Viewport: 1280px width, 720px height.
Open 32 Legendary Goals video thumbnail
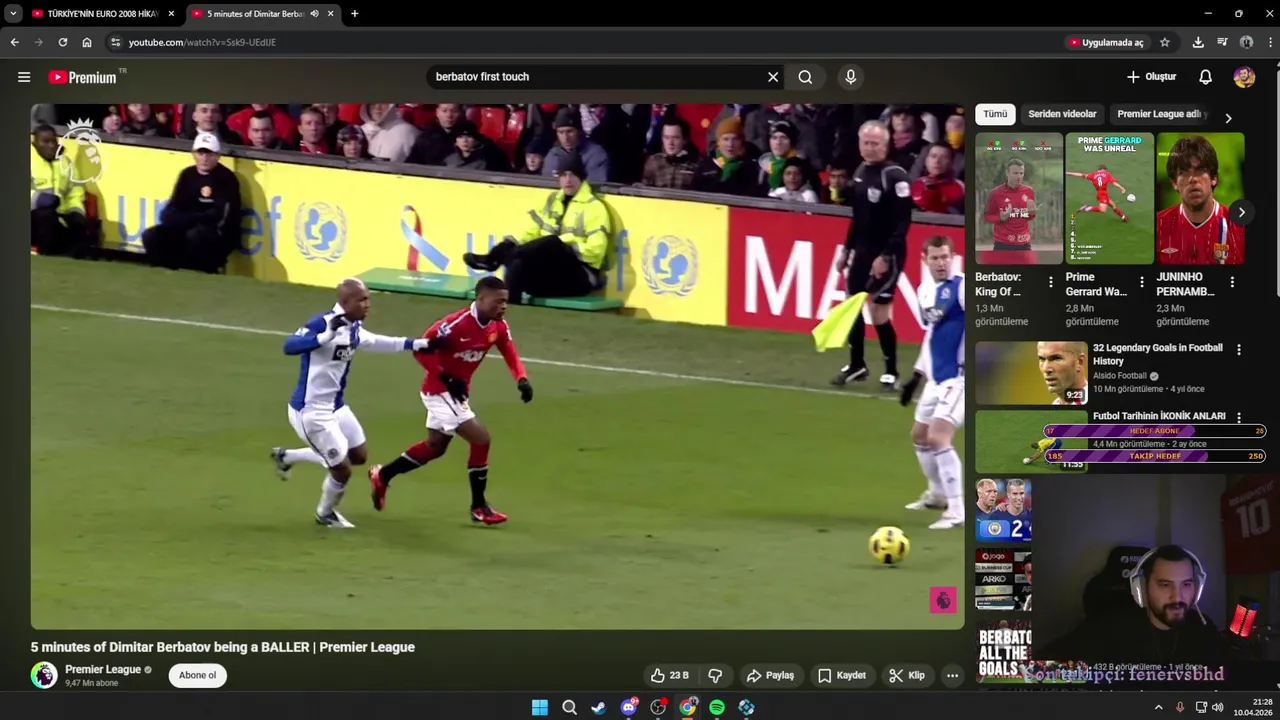point(1031,372)
